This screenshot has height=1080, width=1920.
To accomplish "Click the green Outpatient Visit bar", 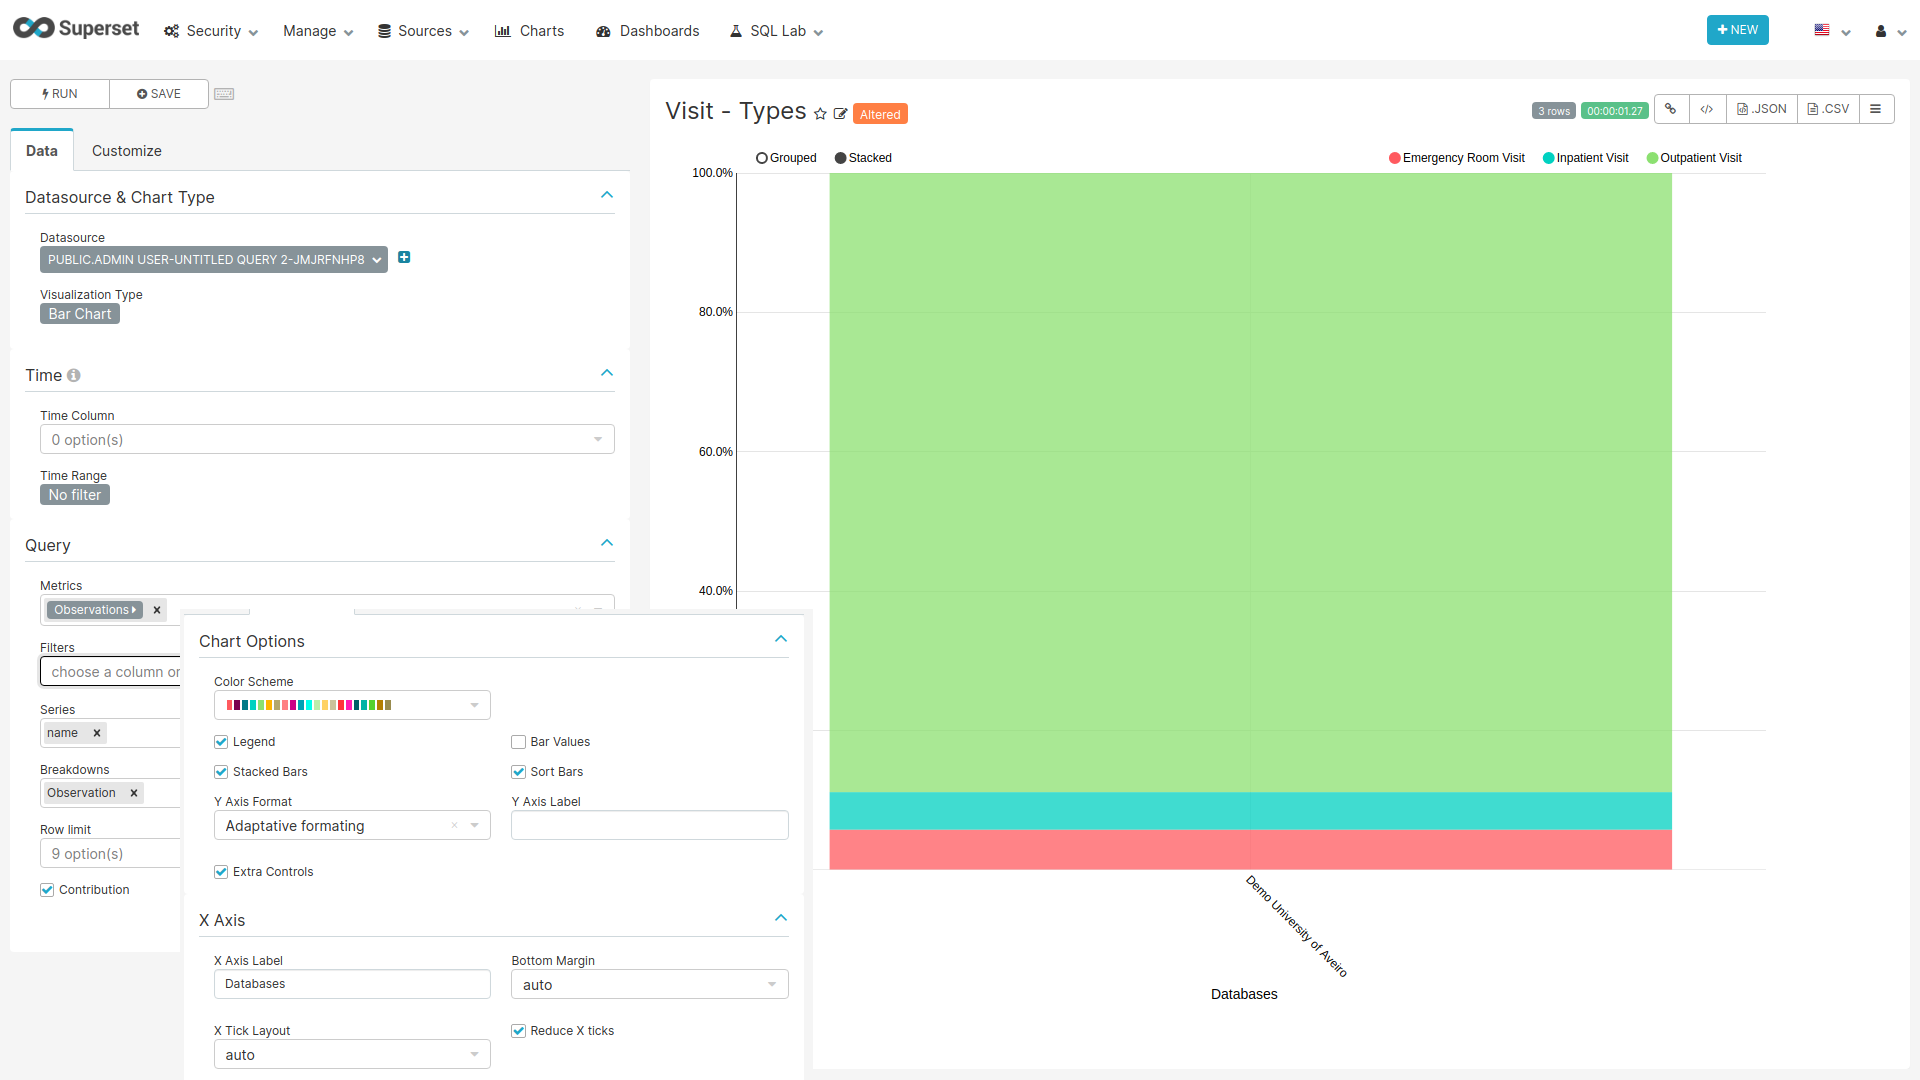I will (x=1250, y=483).
